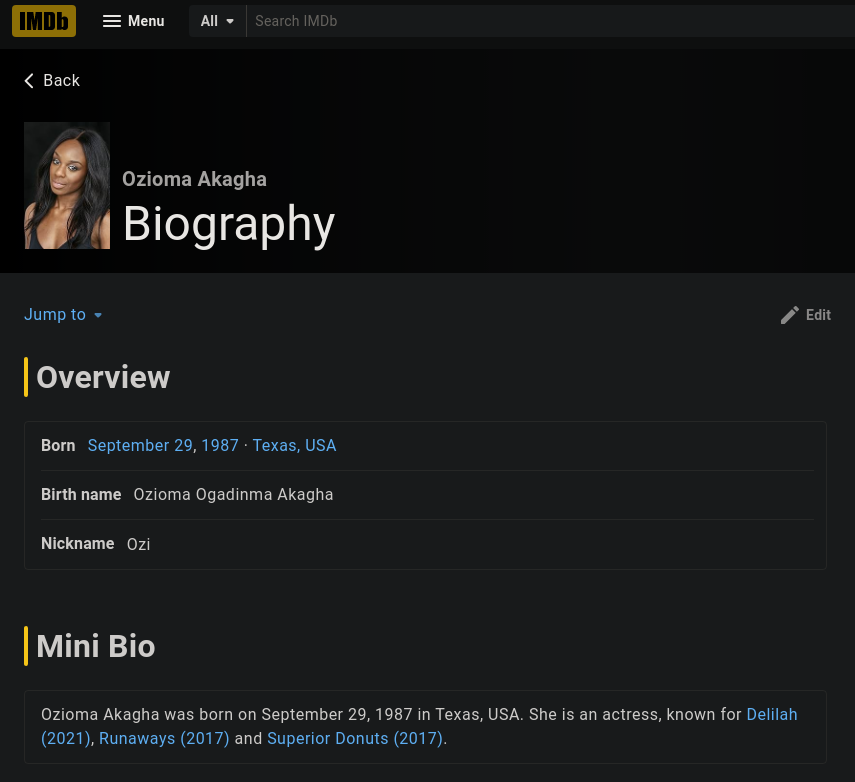Open the September 29 birth date link
The height and width of the screenshot is (782, 855).
coord(140,446)
